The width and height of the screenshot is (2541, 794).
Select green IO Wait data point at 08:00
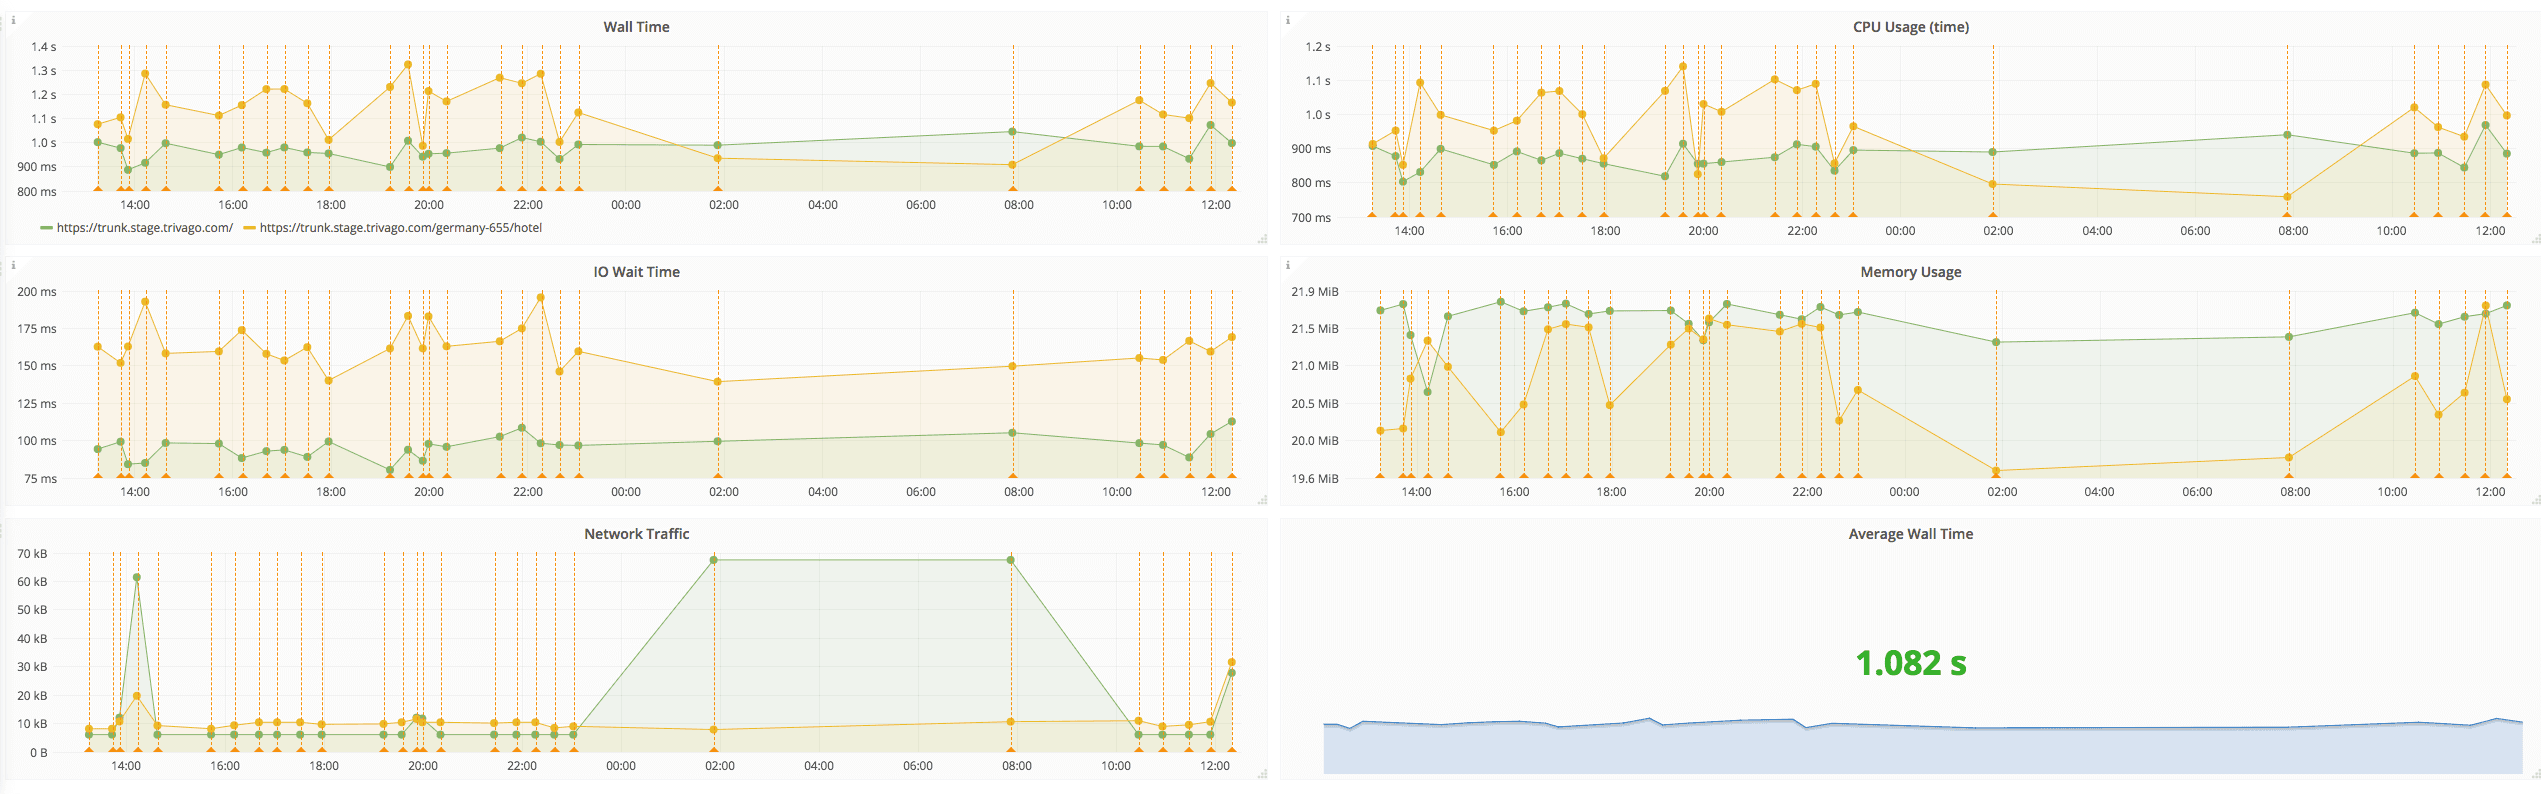[1013, 433]
